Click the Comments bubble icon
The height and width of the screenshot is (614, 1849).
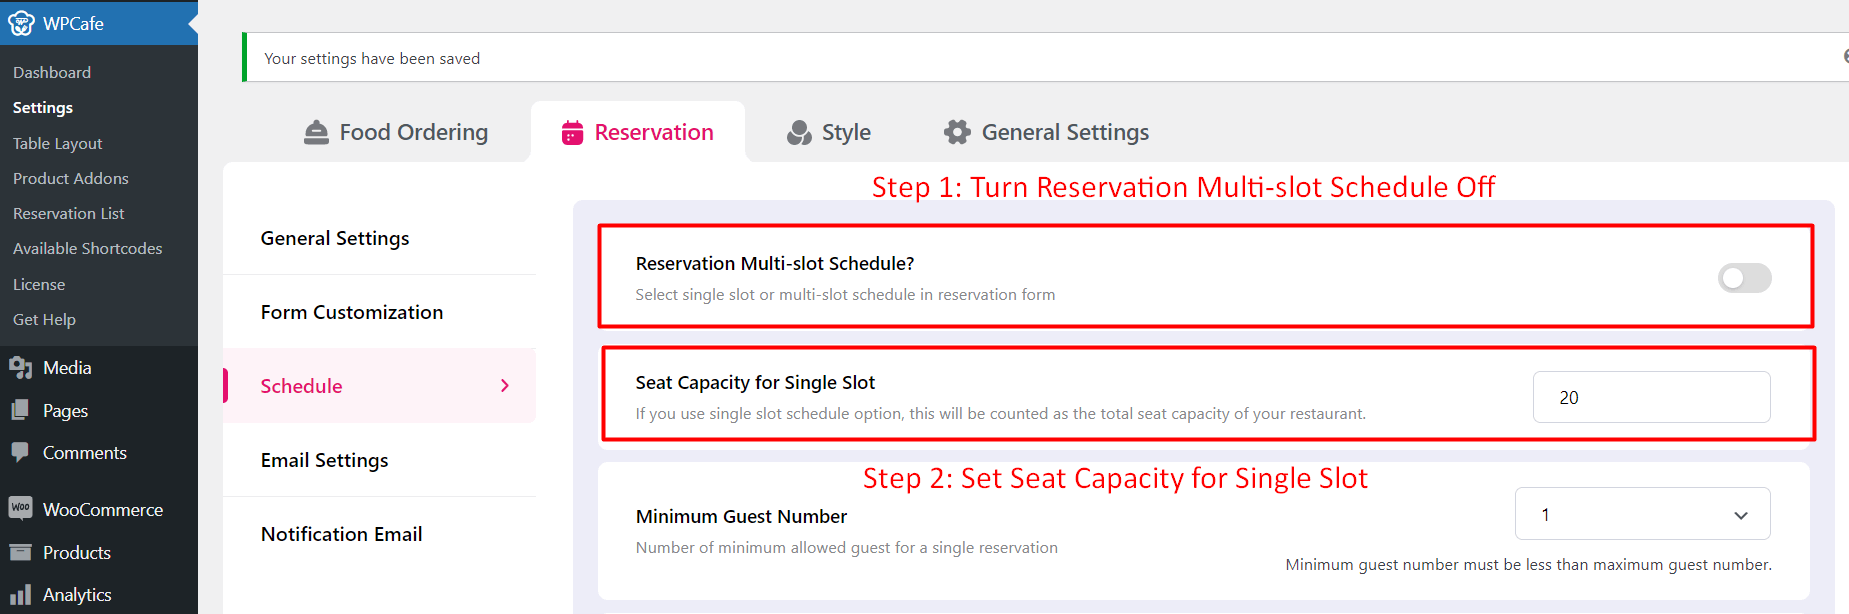click(20, 453)
